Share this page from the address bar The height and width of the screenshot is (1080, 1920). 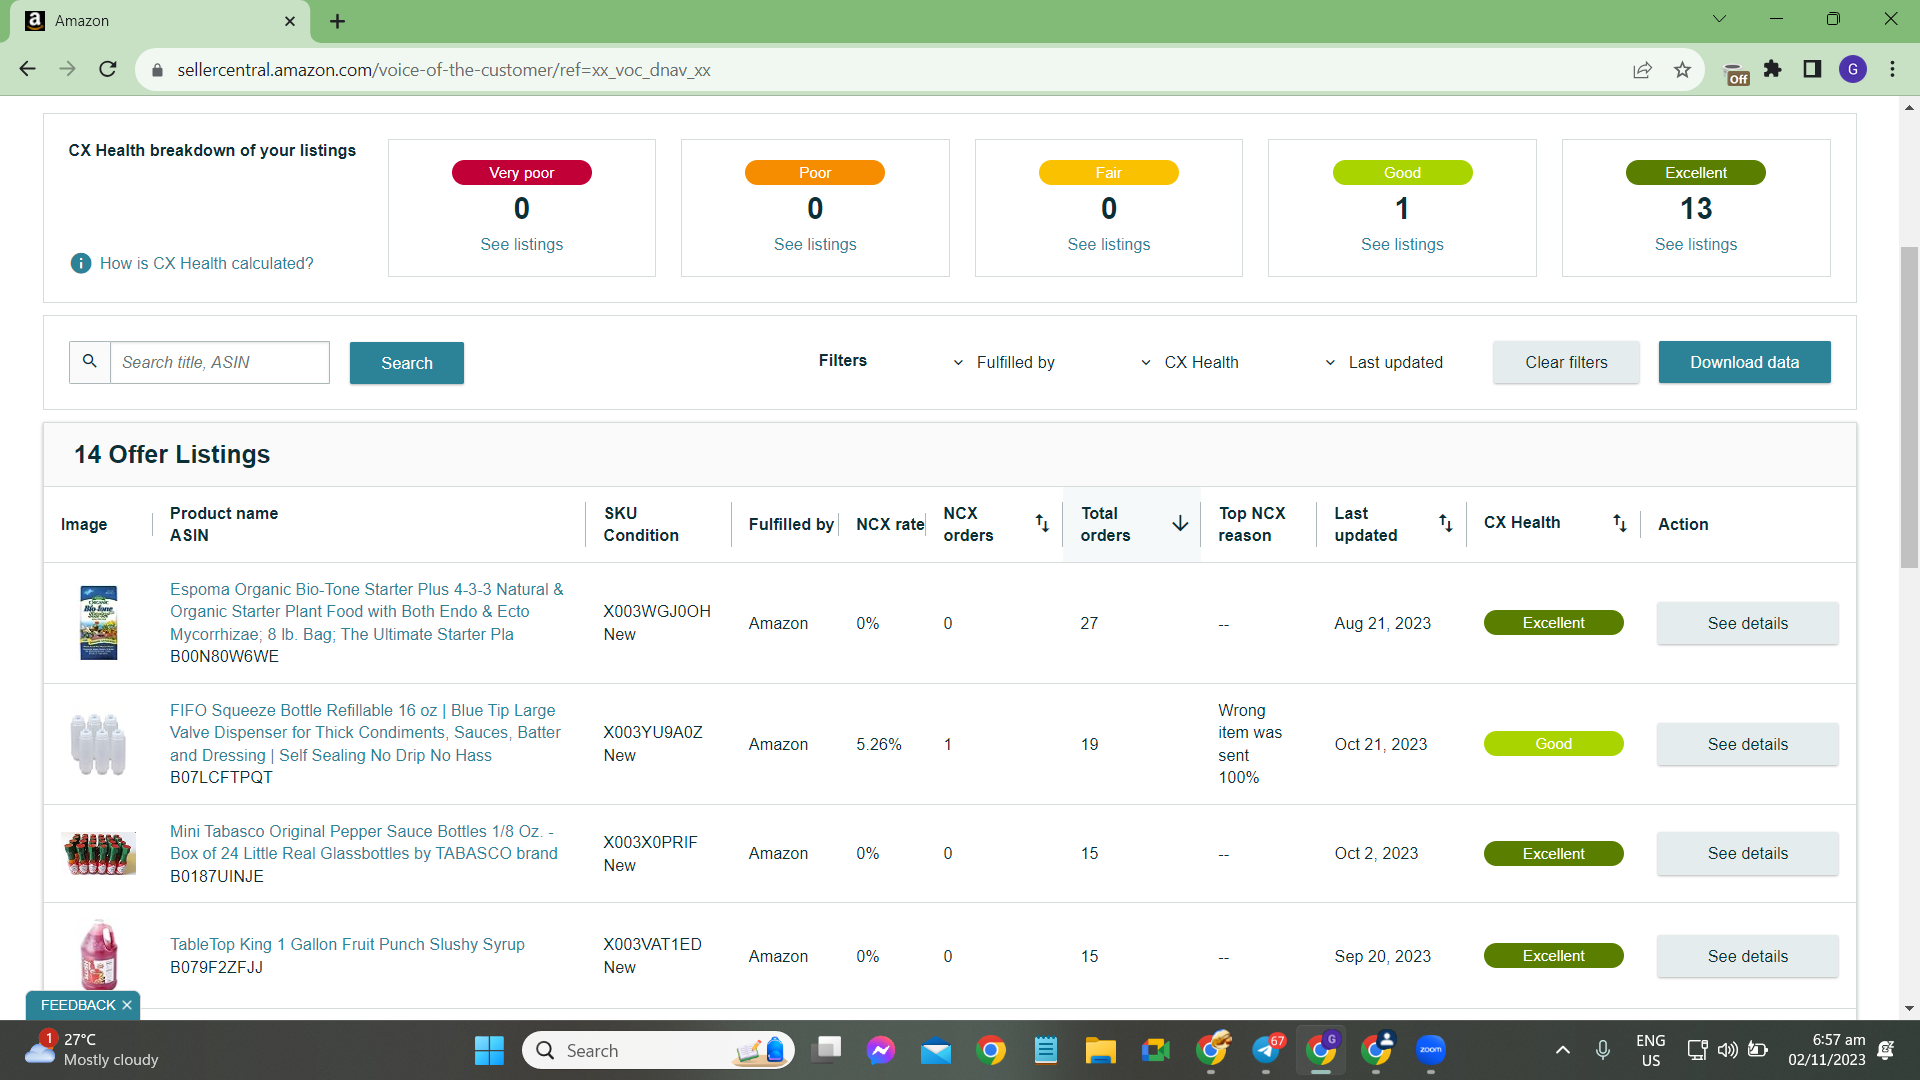click(x=1642, y=70)
